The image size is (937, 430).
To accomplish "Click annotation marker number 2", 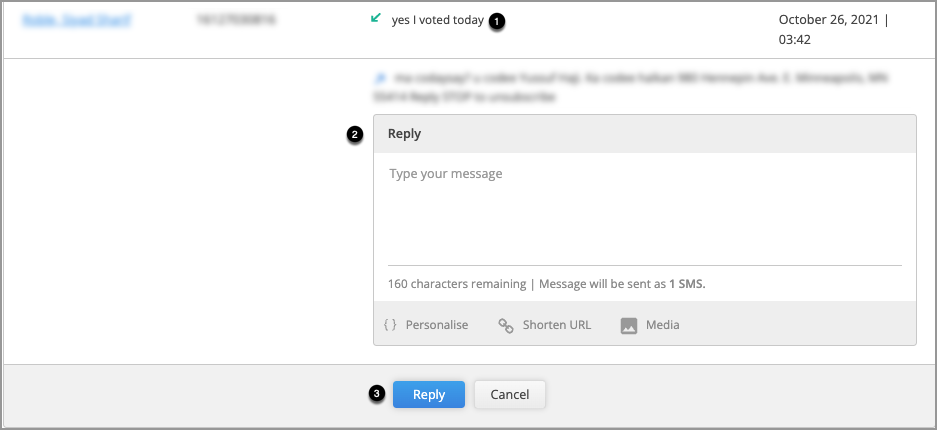I will (354, 135).
